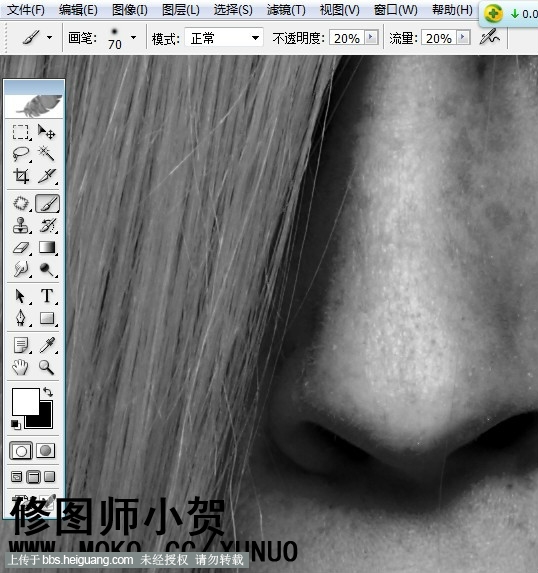The height and width of the screenshot is (573, 538).
Task: Select the Type tool
Action: click(47, 296)
